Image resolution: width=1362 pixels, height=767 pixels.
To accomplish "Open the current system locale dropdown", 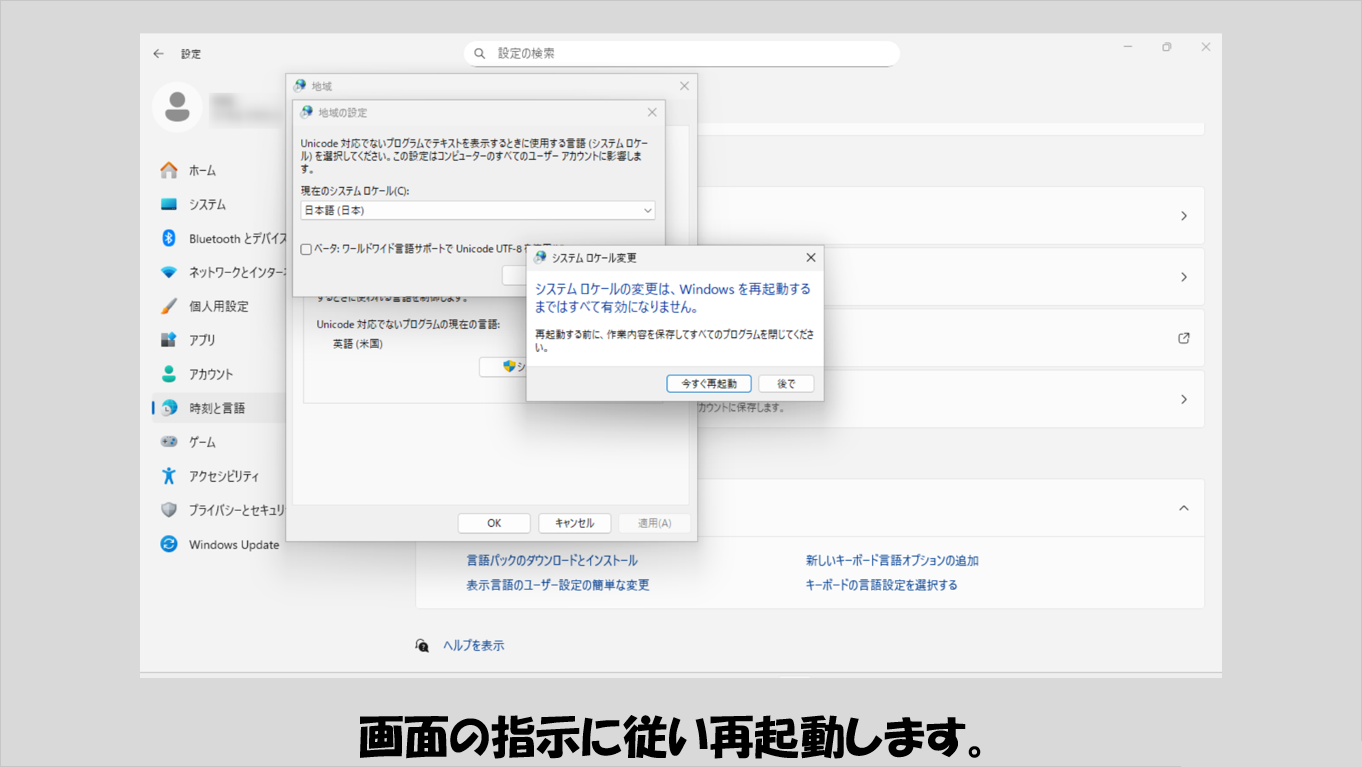I will coord(478,211).
